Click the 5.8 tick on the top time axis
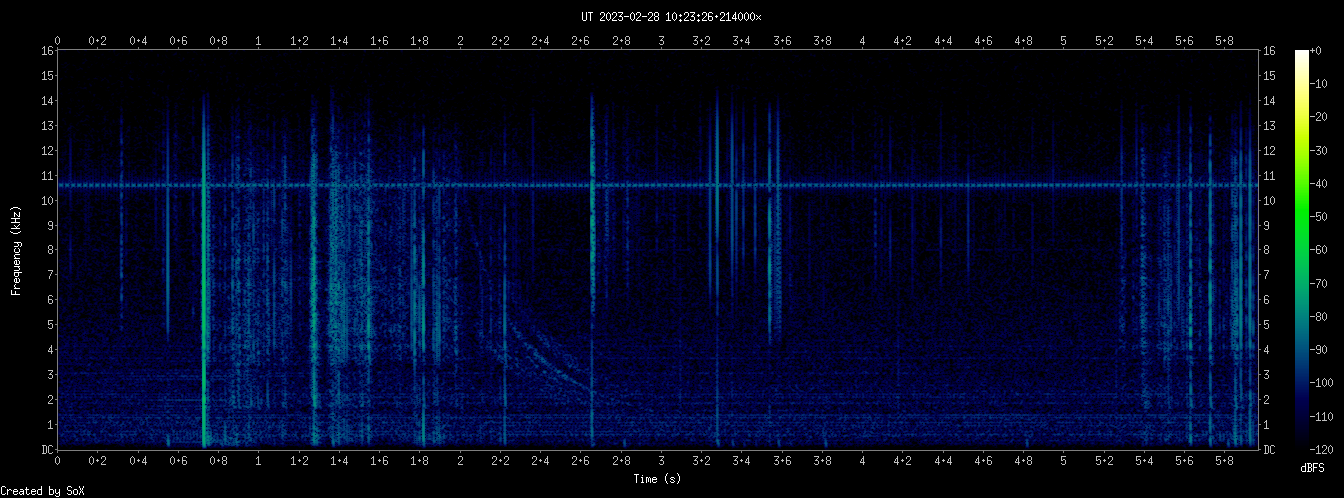Screen dimensions: 1344x498 click(1225, 40)
